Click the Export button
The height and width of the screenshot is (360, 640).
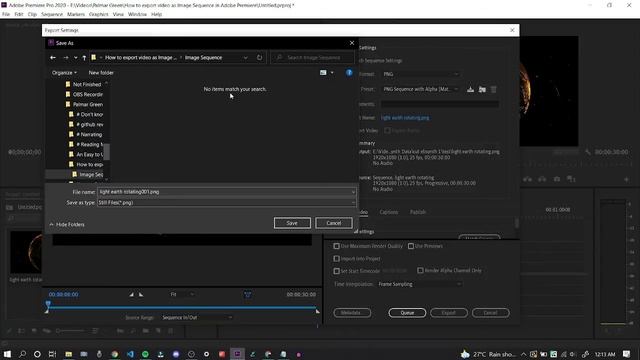[x=449, y=313]
